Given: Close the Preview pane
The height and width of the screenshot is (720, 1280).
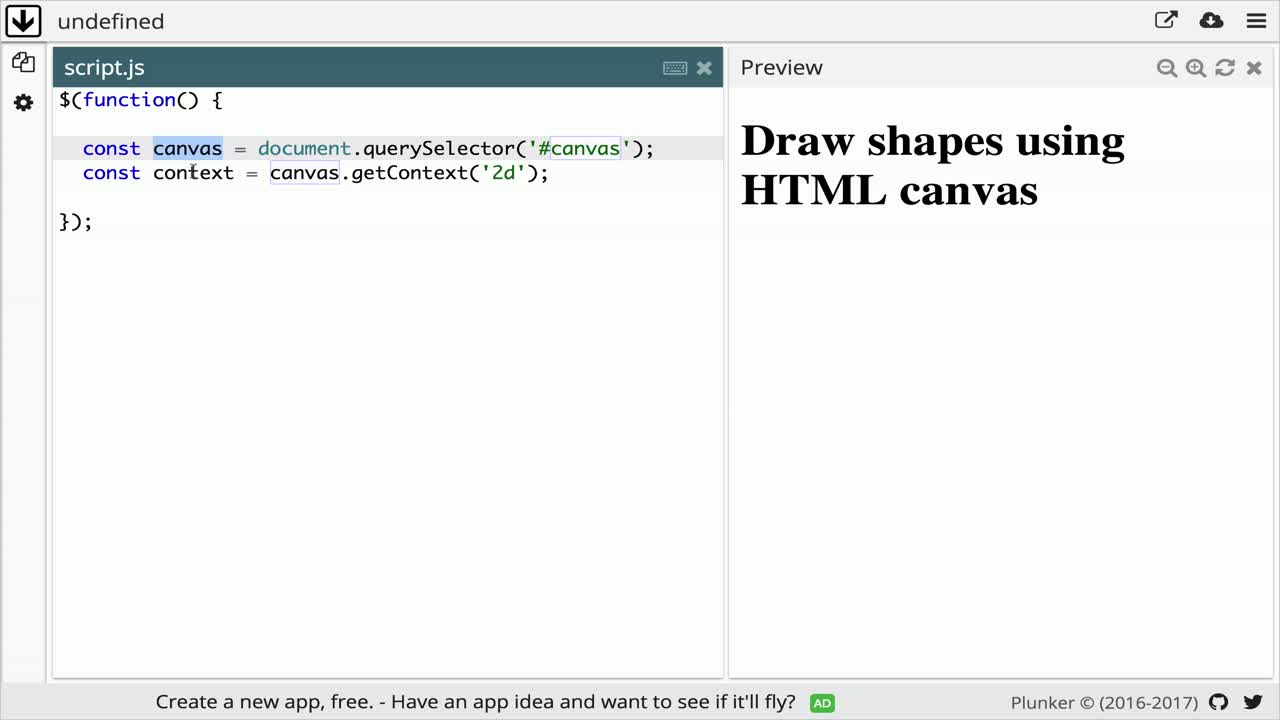Looking at the screenshot, I should [1254, 68].
